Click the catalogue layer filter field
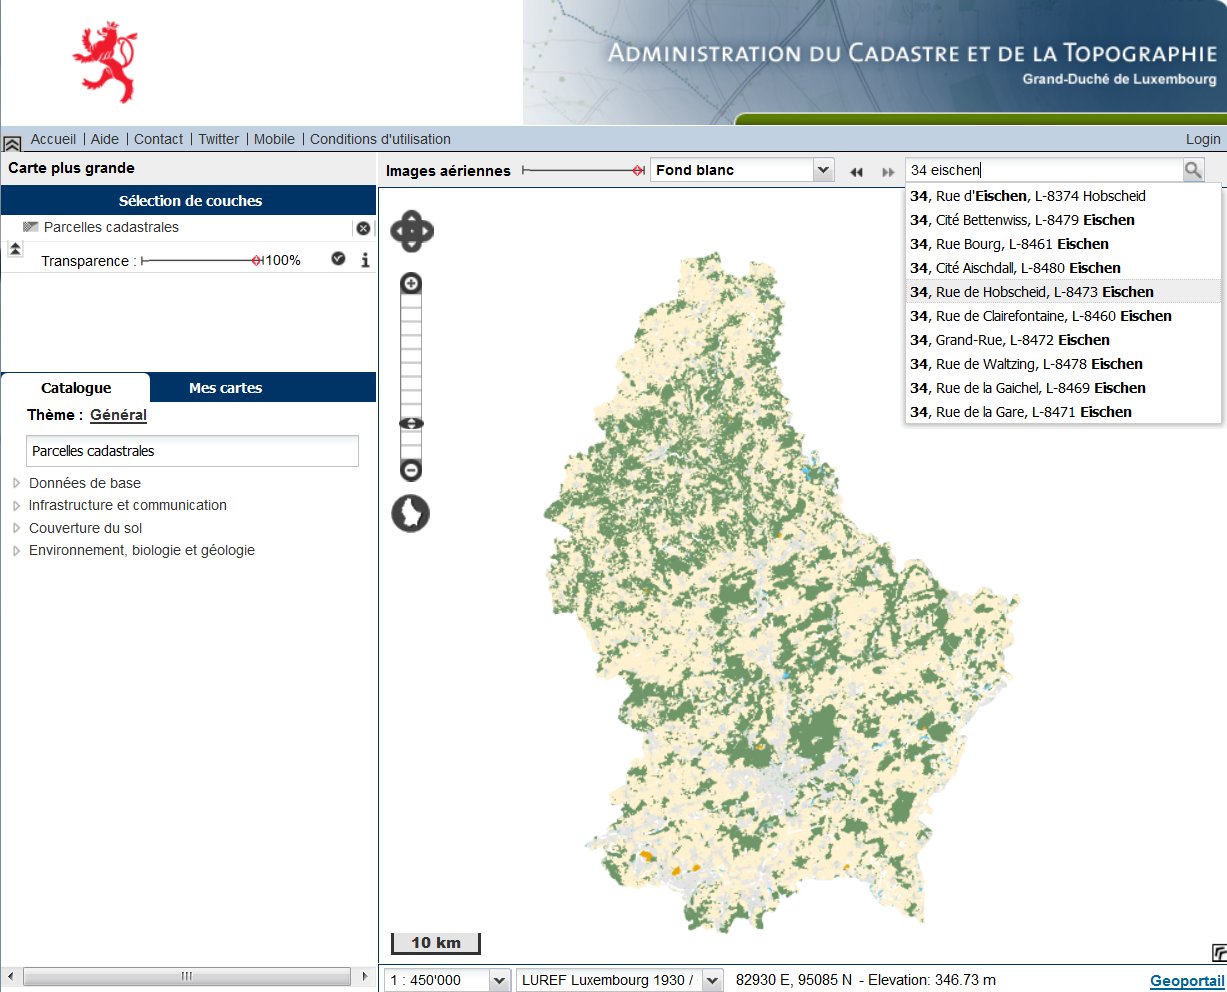Image resolution: width=1227 pixels, height=992 pixels. pos(192,451)
